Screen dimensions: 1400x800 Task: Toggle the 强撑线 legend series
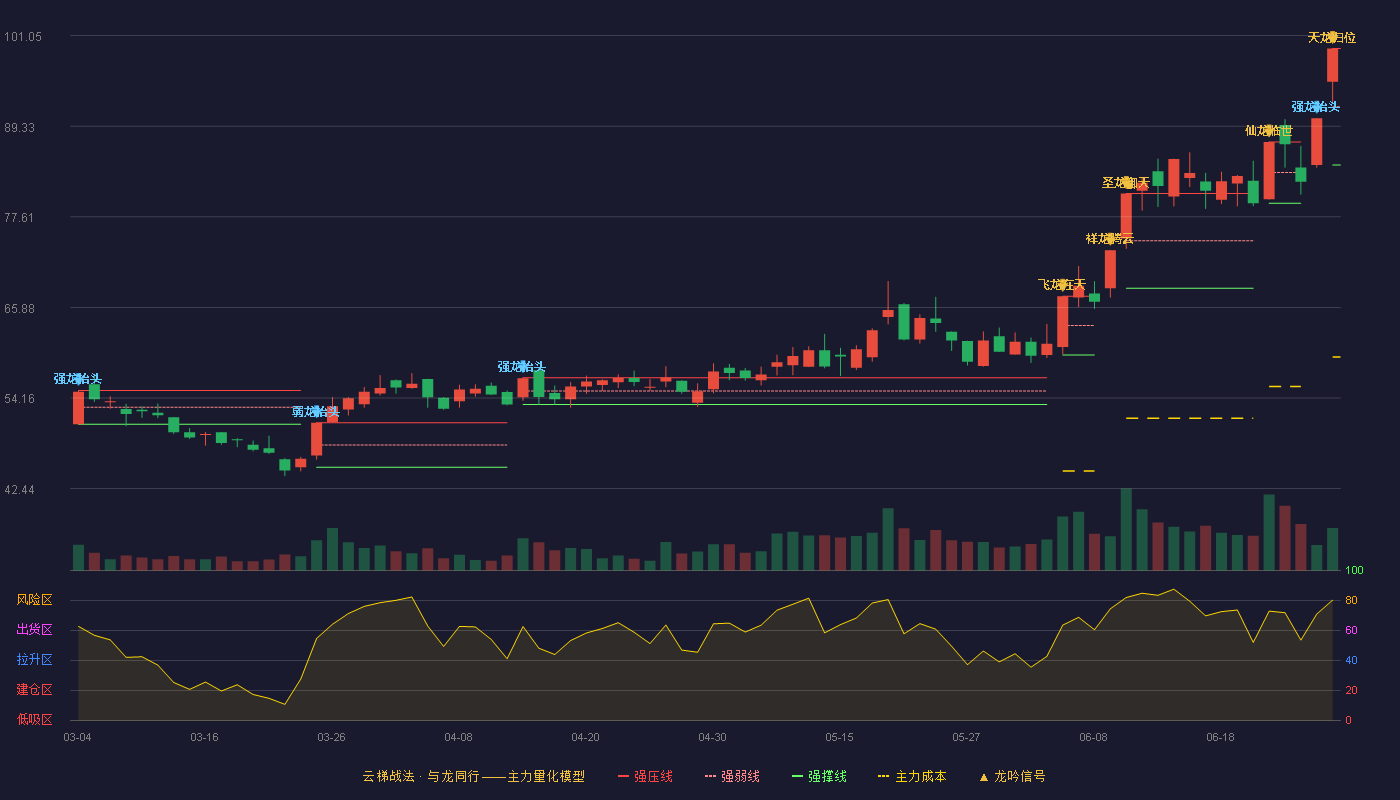click(x=819, y=776)
